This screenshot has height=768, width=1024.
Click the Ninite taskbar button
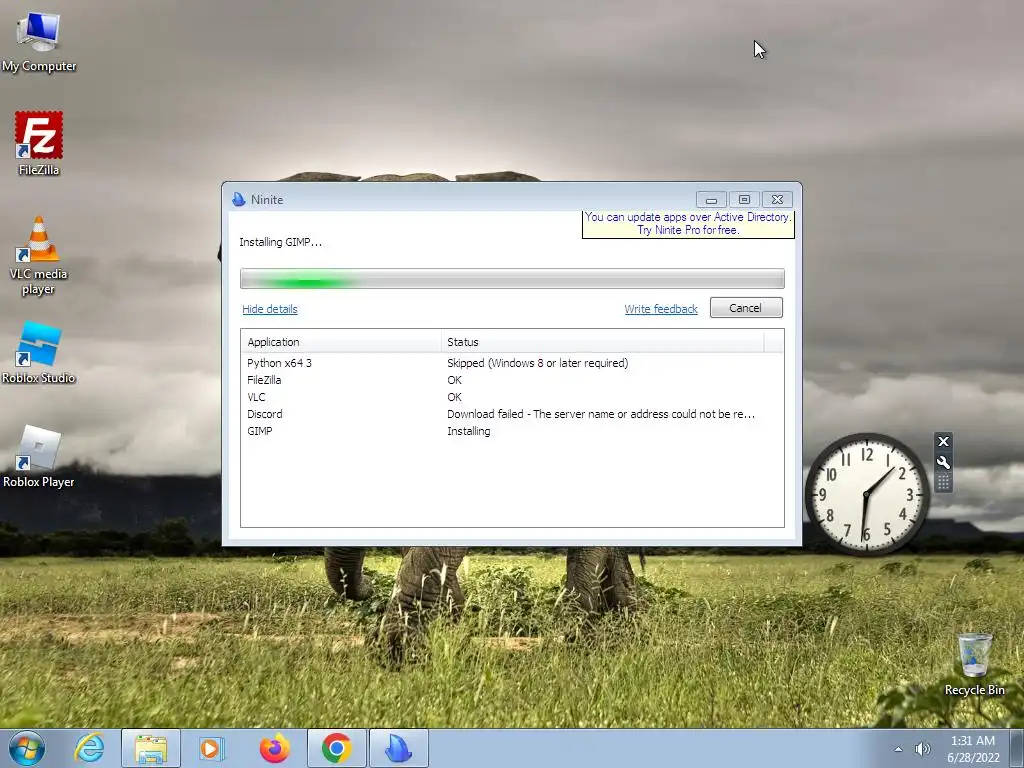coord(399,748)
